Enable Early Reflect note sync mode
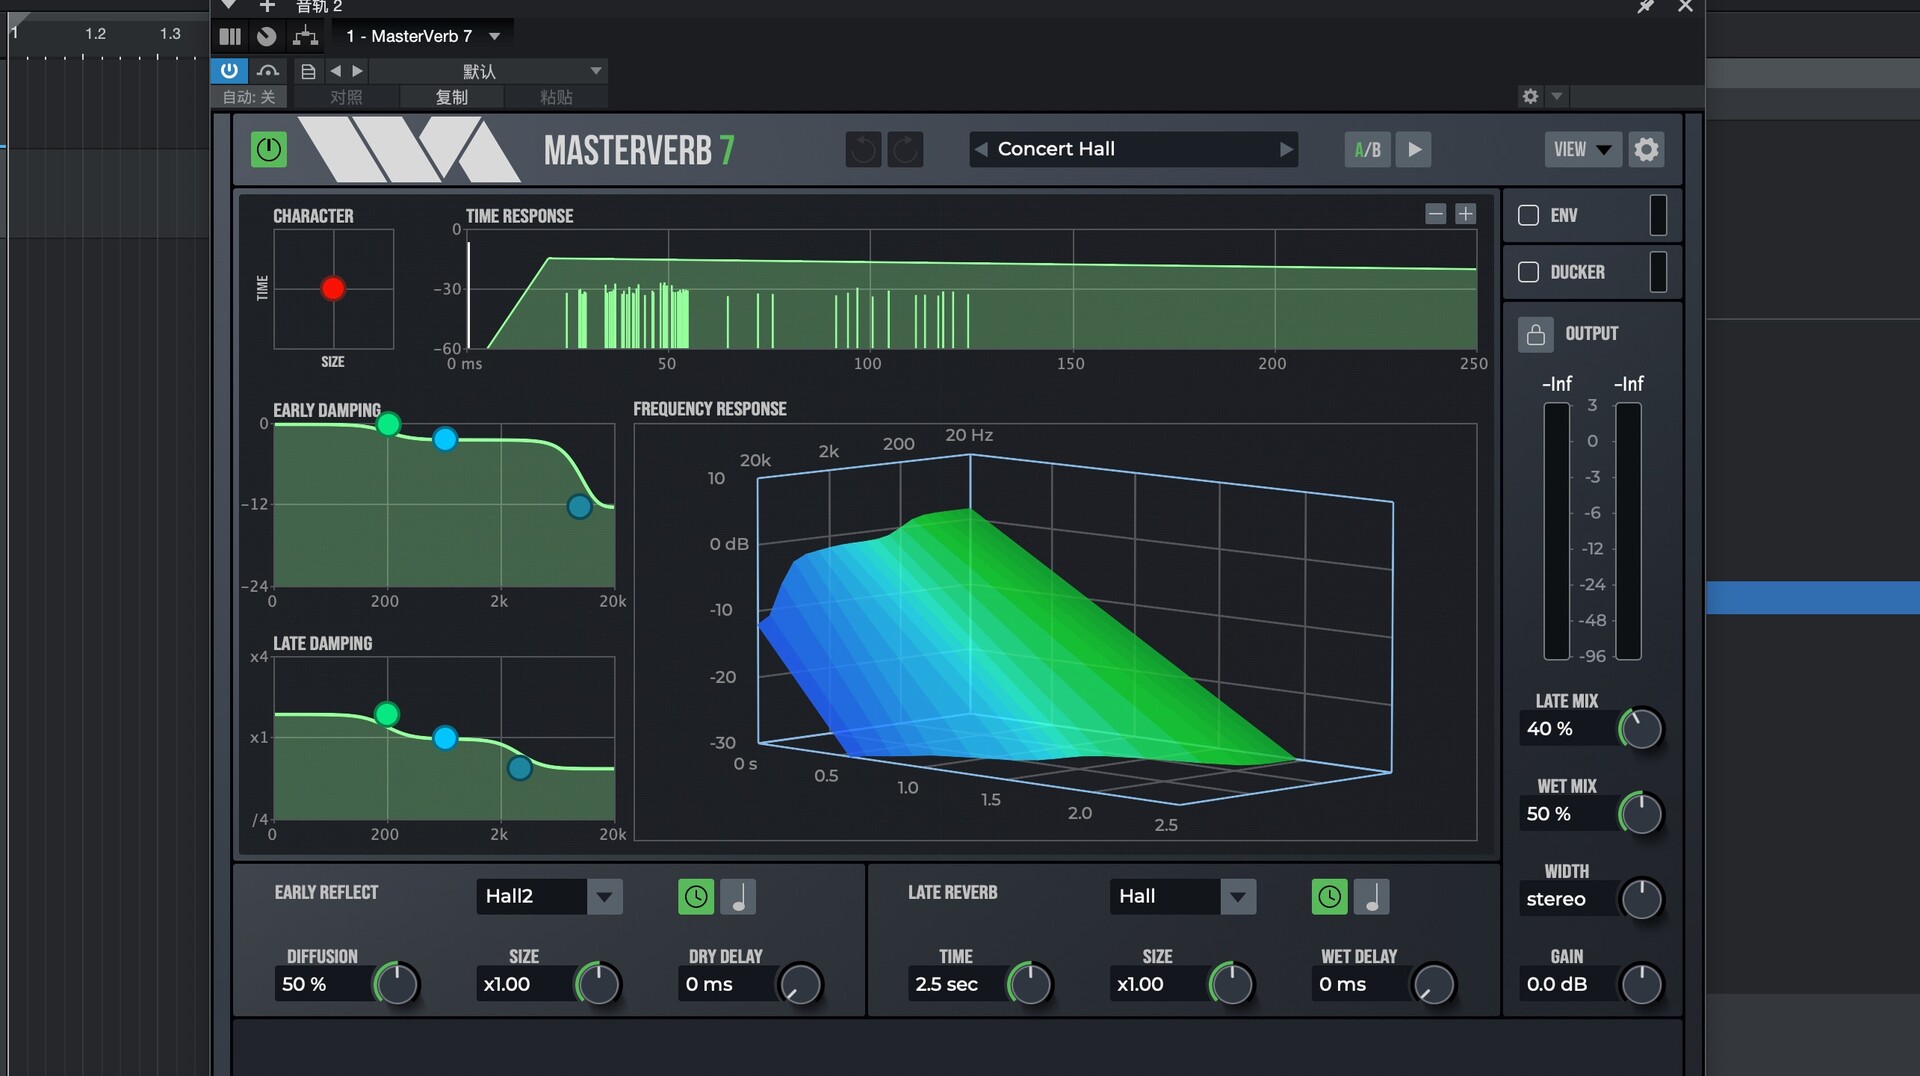1920x1076 pixels. [738, 897]
